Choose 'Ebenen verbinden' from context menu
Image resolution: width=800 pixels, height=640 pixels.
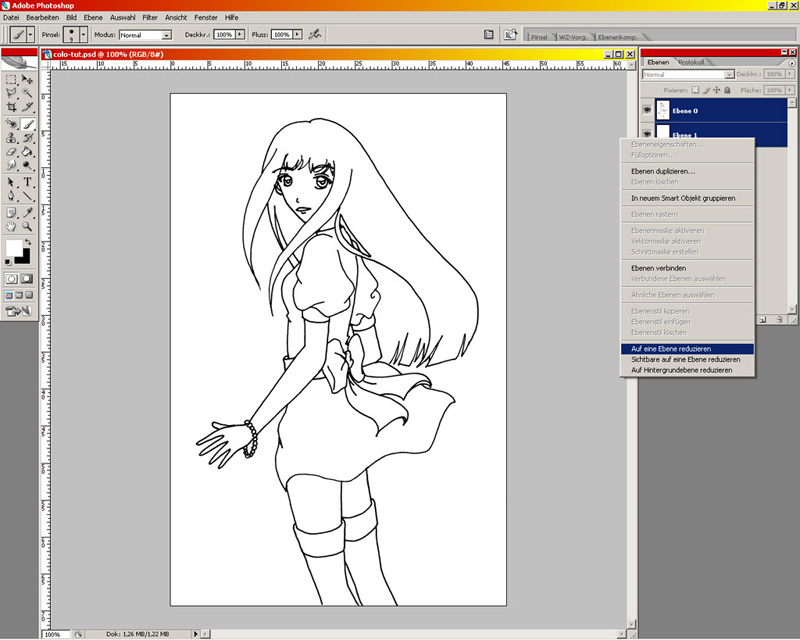687,268
